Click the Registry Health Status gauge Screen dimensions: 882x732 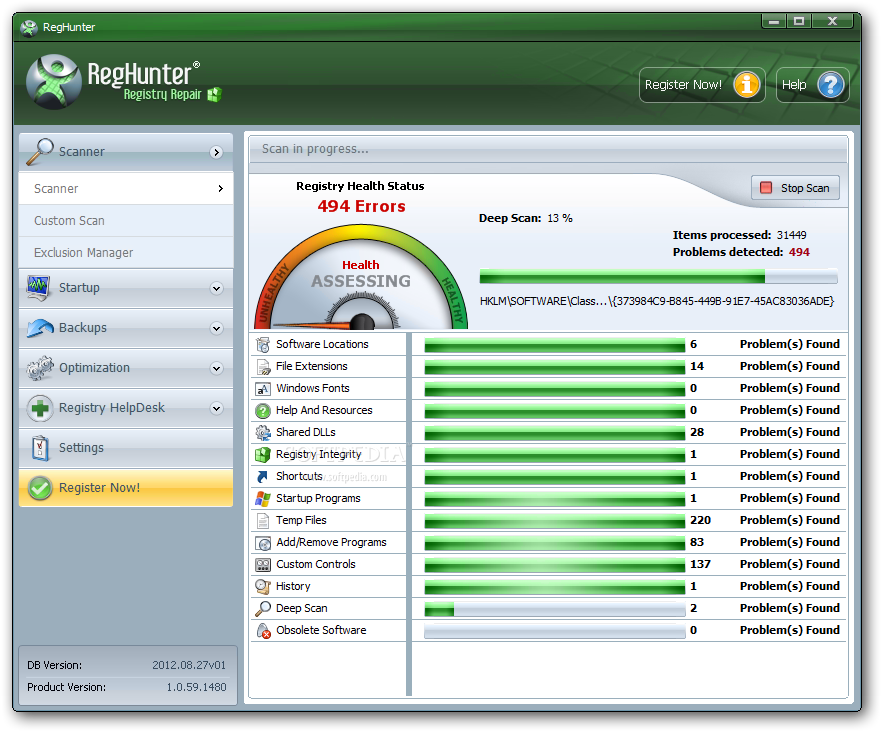(x=361, y=277)
